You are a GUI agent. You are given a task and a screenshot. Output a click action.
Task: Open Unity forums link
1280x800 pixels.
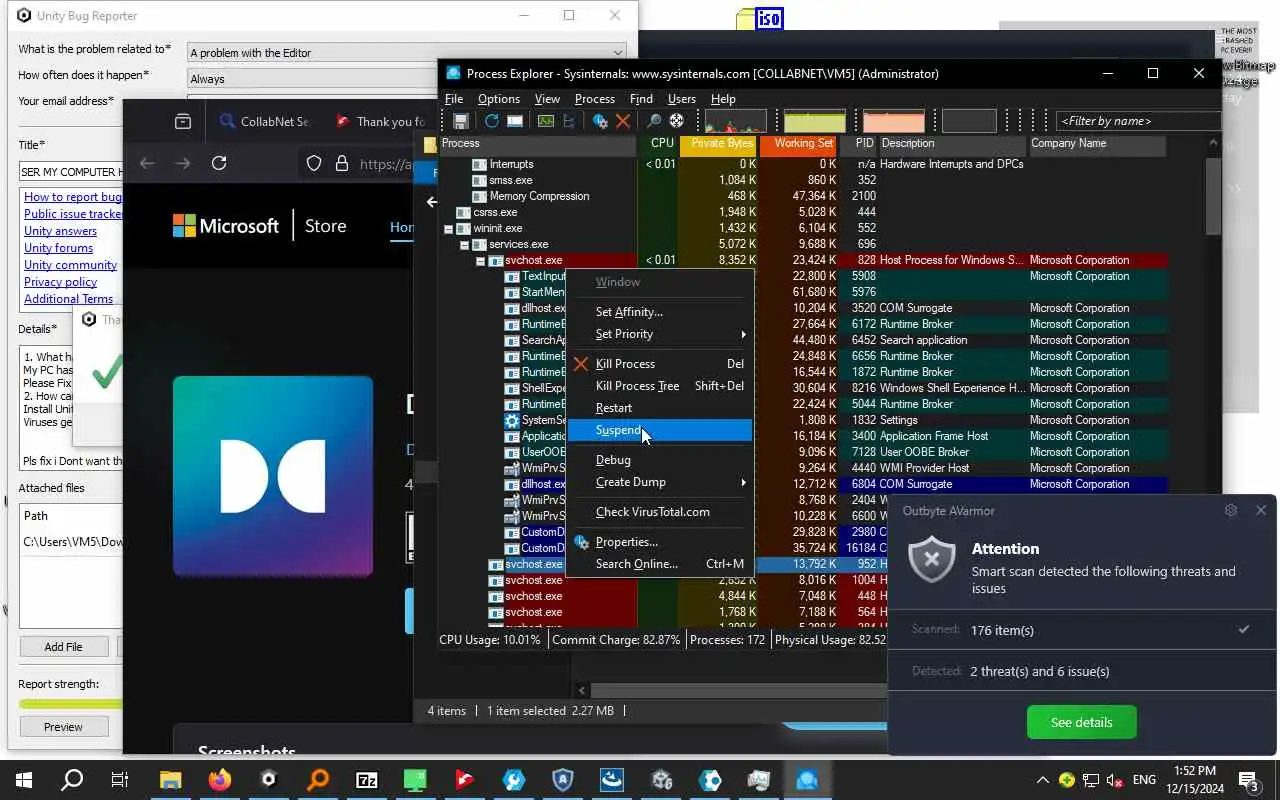tap(58, 248)
